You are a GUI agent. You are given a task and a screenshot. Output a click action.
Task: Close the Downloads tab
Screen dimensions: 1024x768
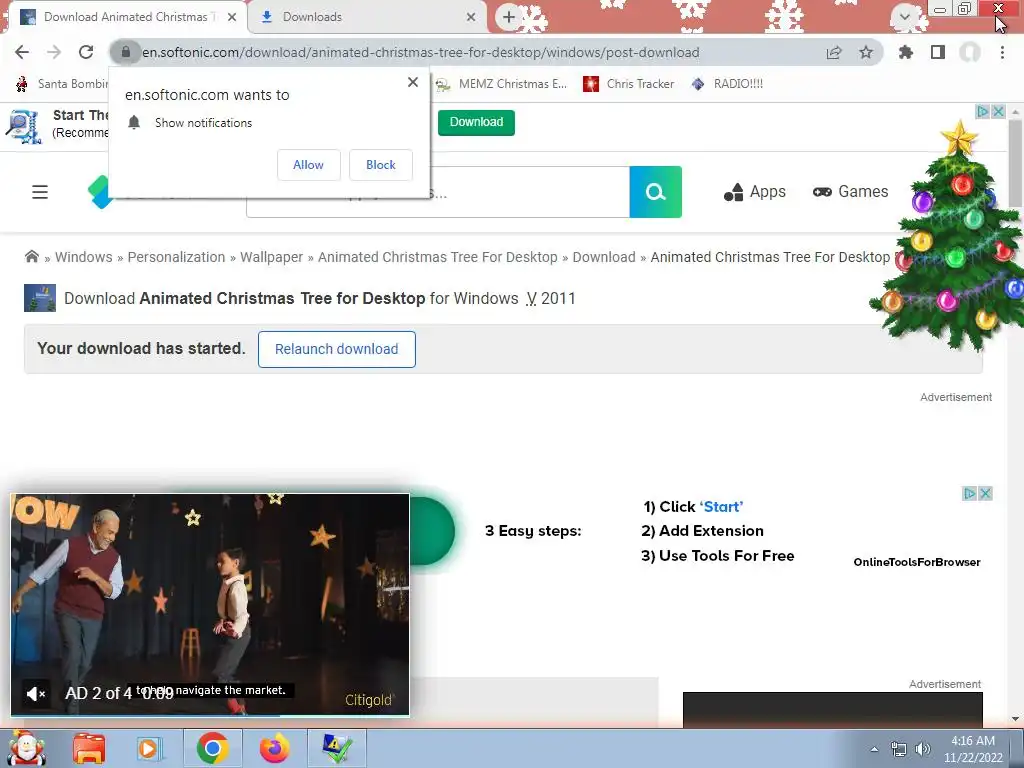click(471, 17)
